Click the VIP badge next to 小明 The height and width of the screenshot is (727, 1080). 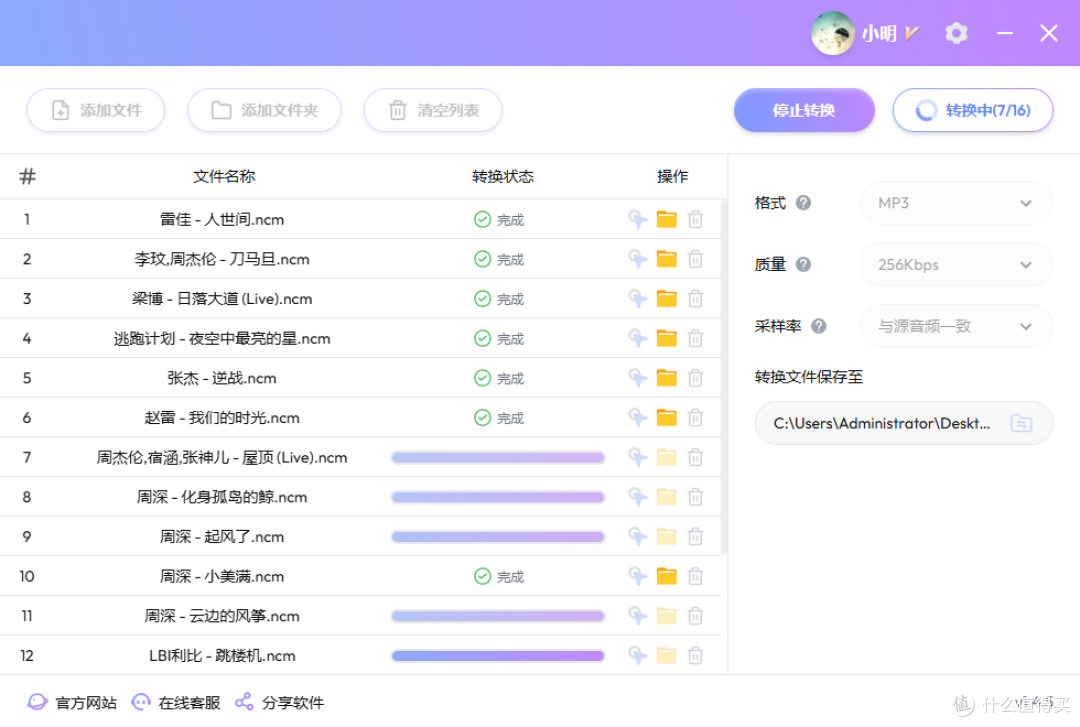click(x=912, y=33)
